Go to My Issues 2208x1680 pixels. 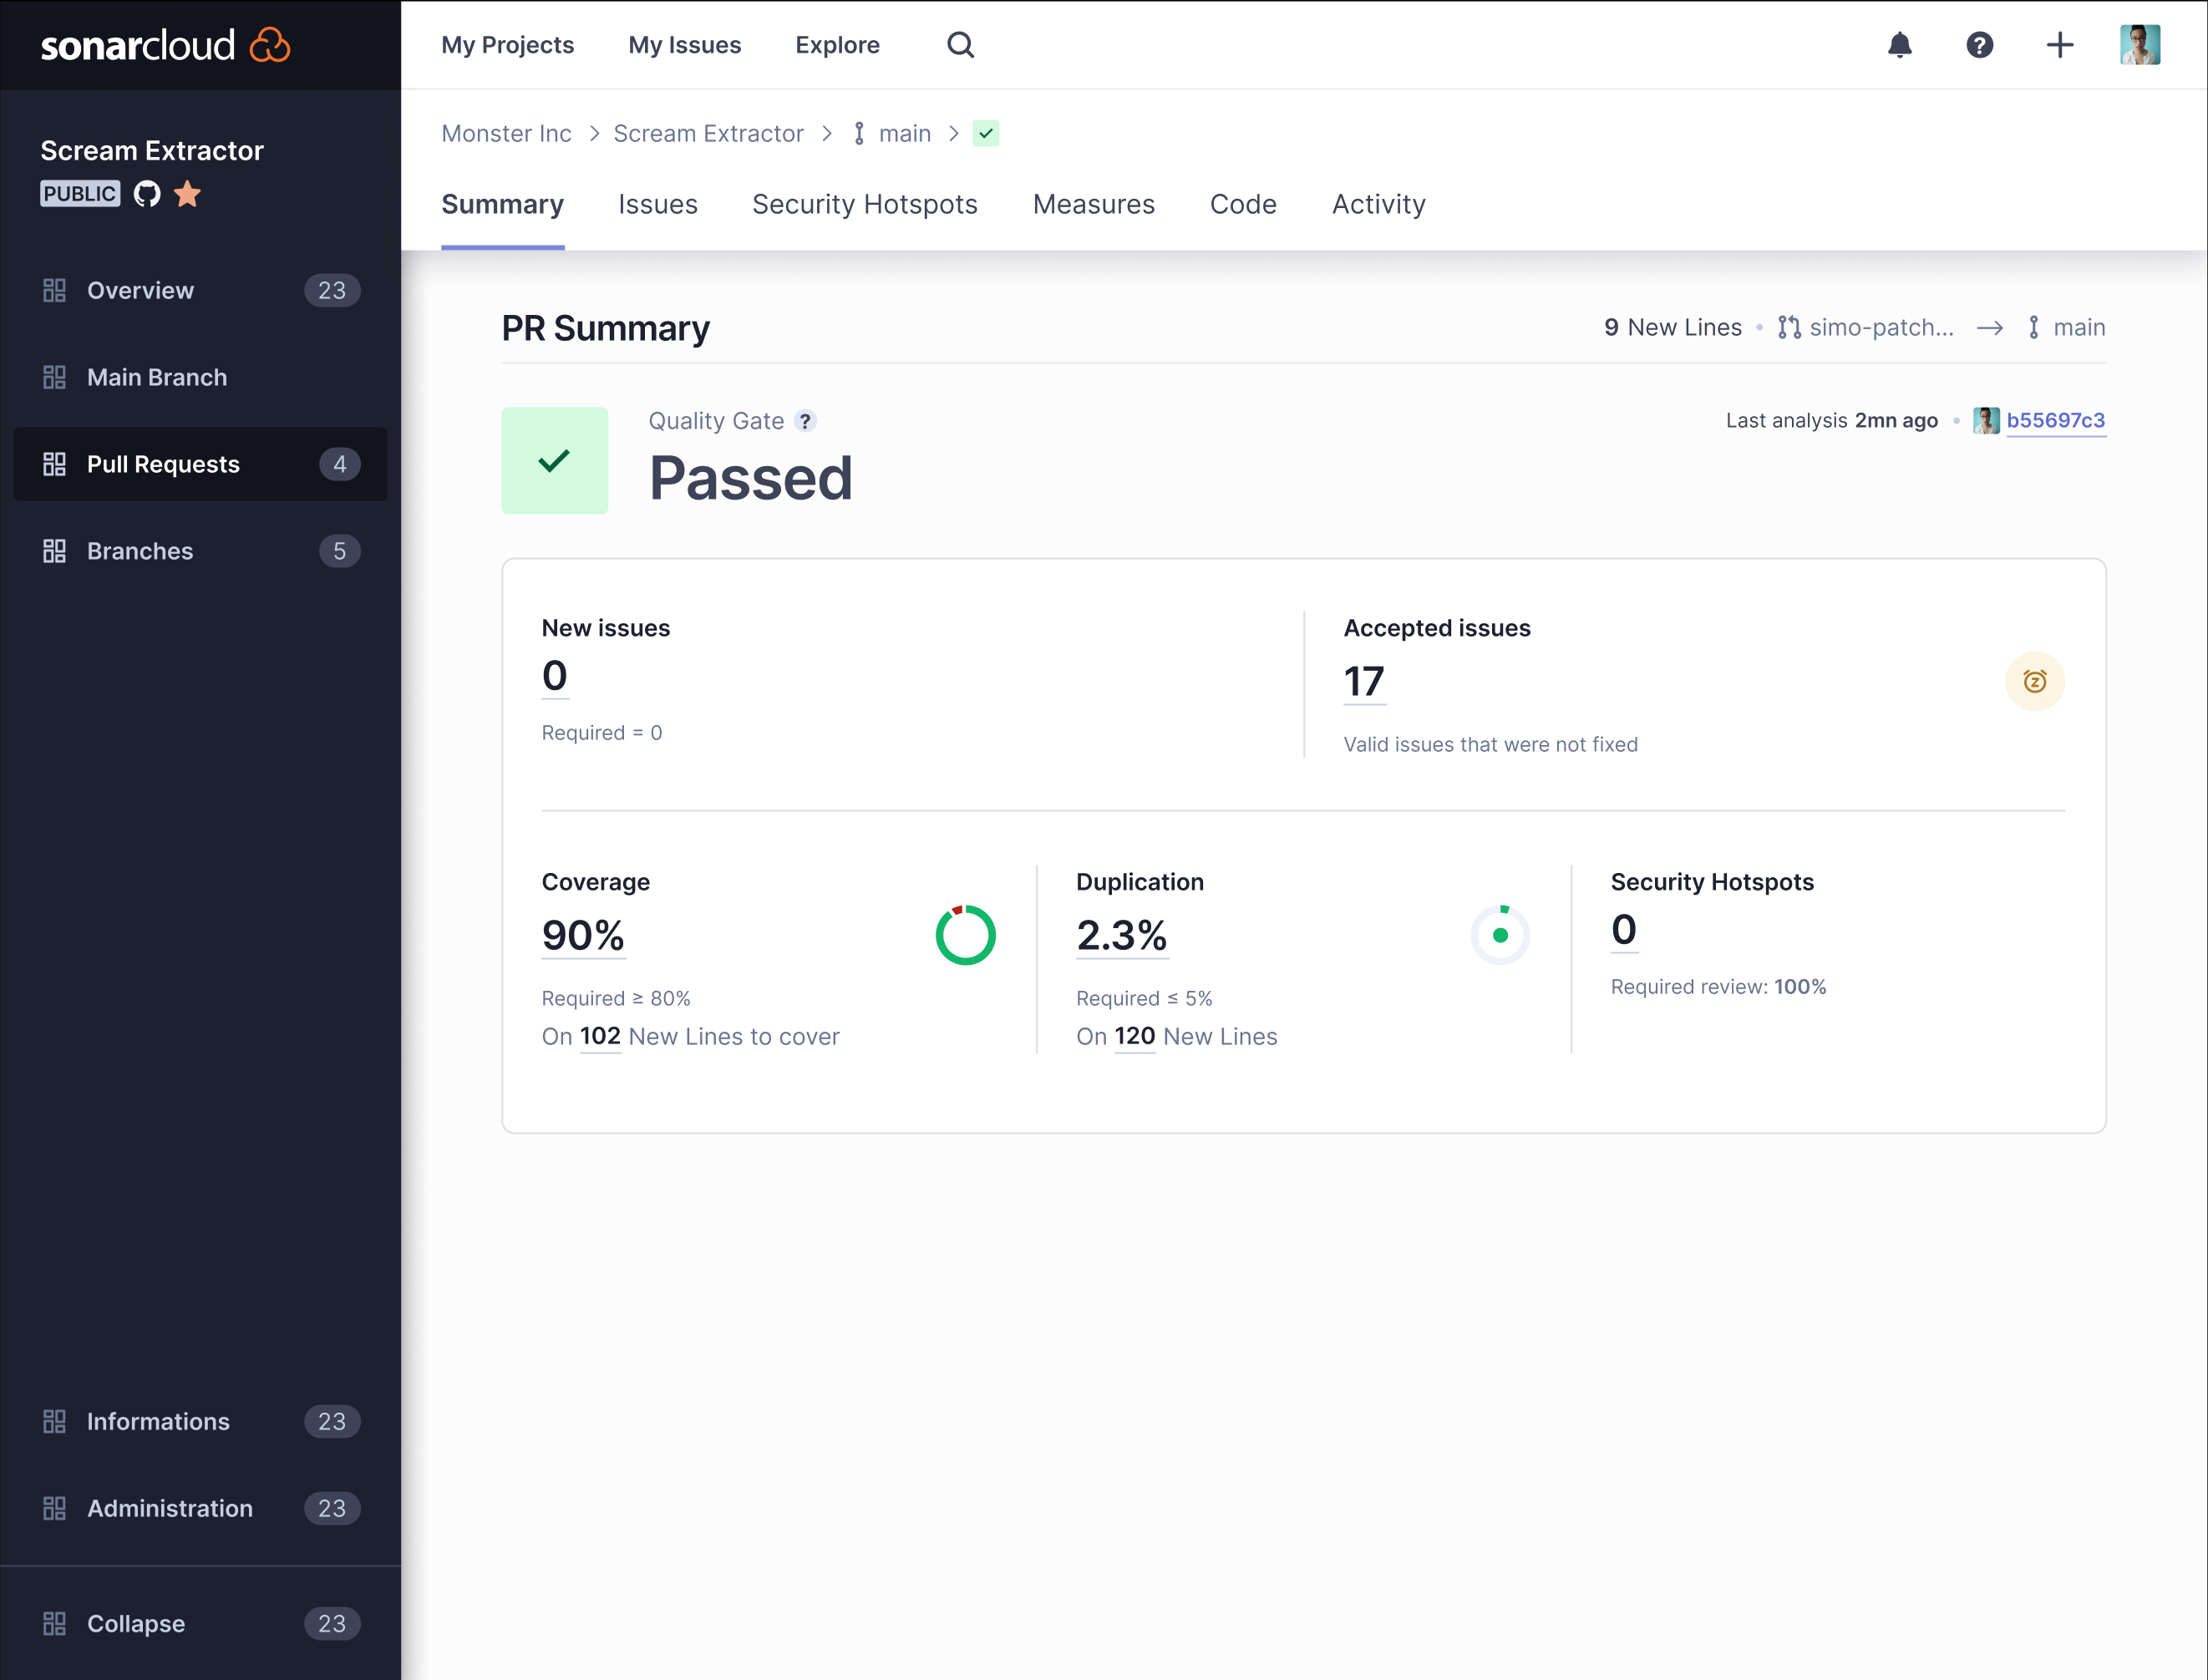click(684, 45)
